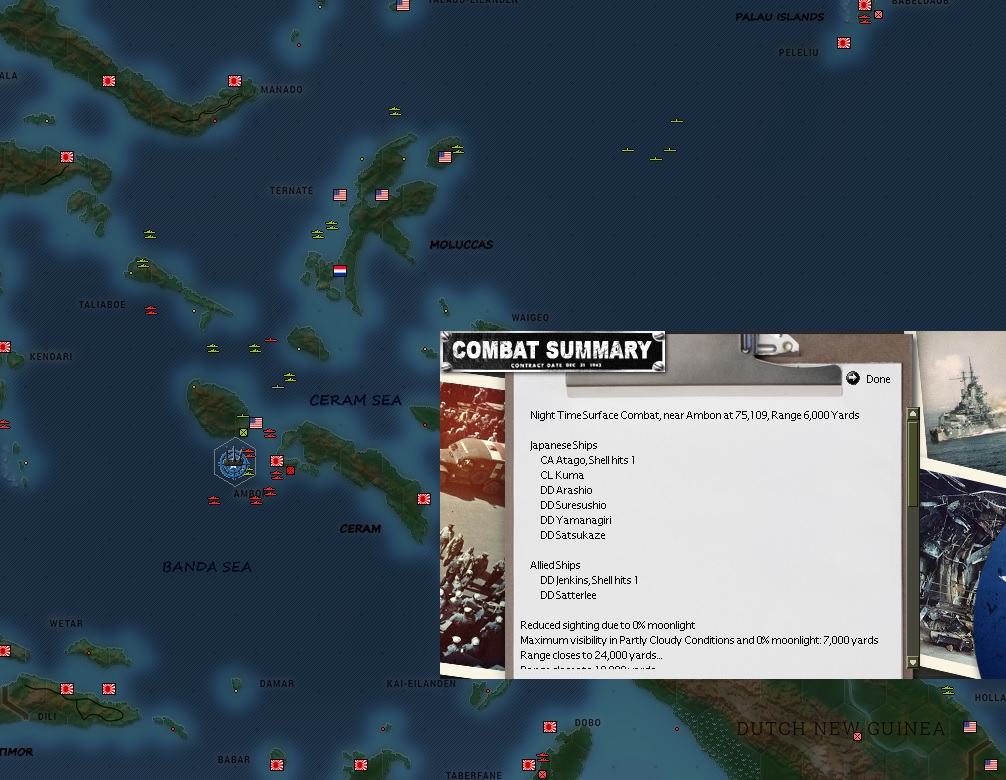The width and height of the screenshot is (1006, 780).
Task: Click the yellow ship icon north of Morotai
Action: click(x=395, y=112)
